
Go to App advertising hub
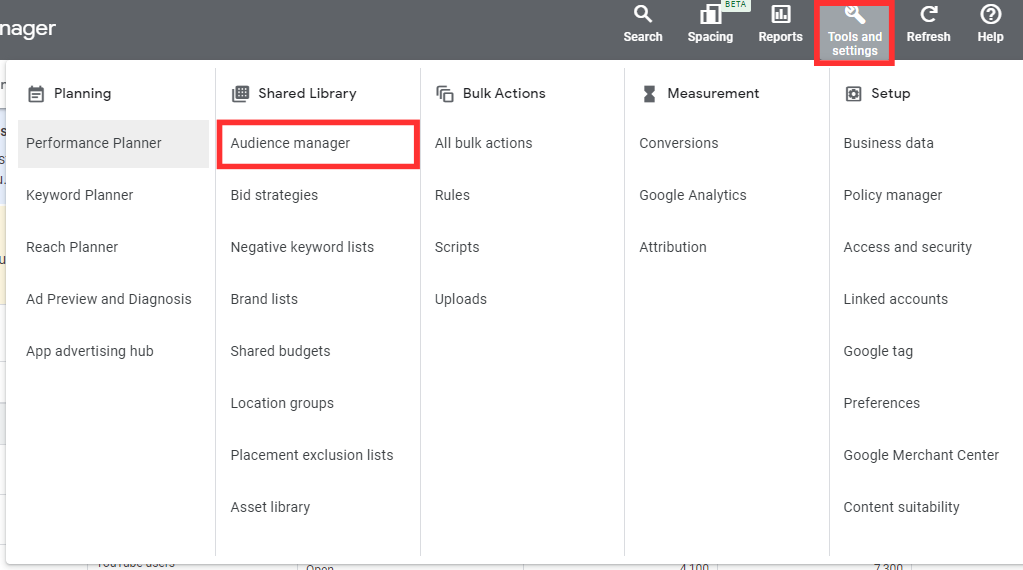click(90, 351)
